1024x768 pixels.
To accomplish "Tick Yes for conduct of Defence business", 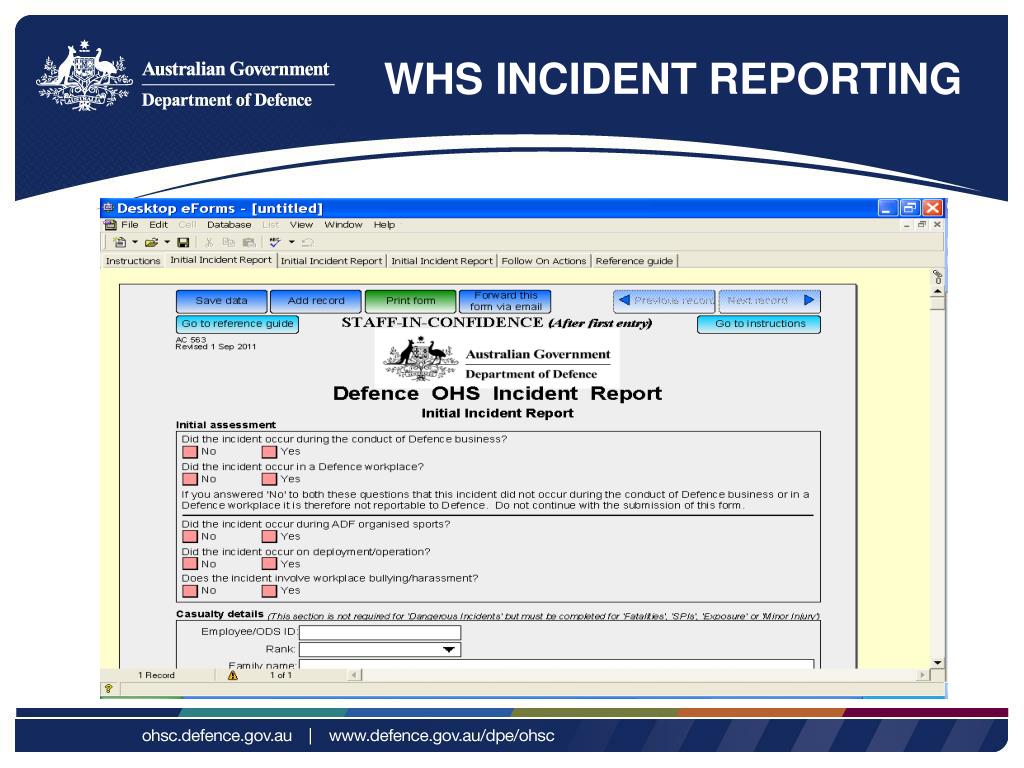I will (270, 452).
